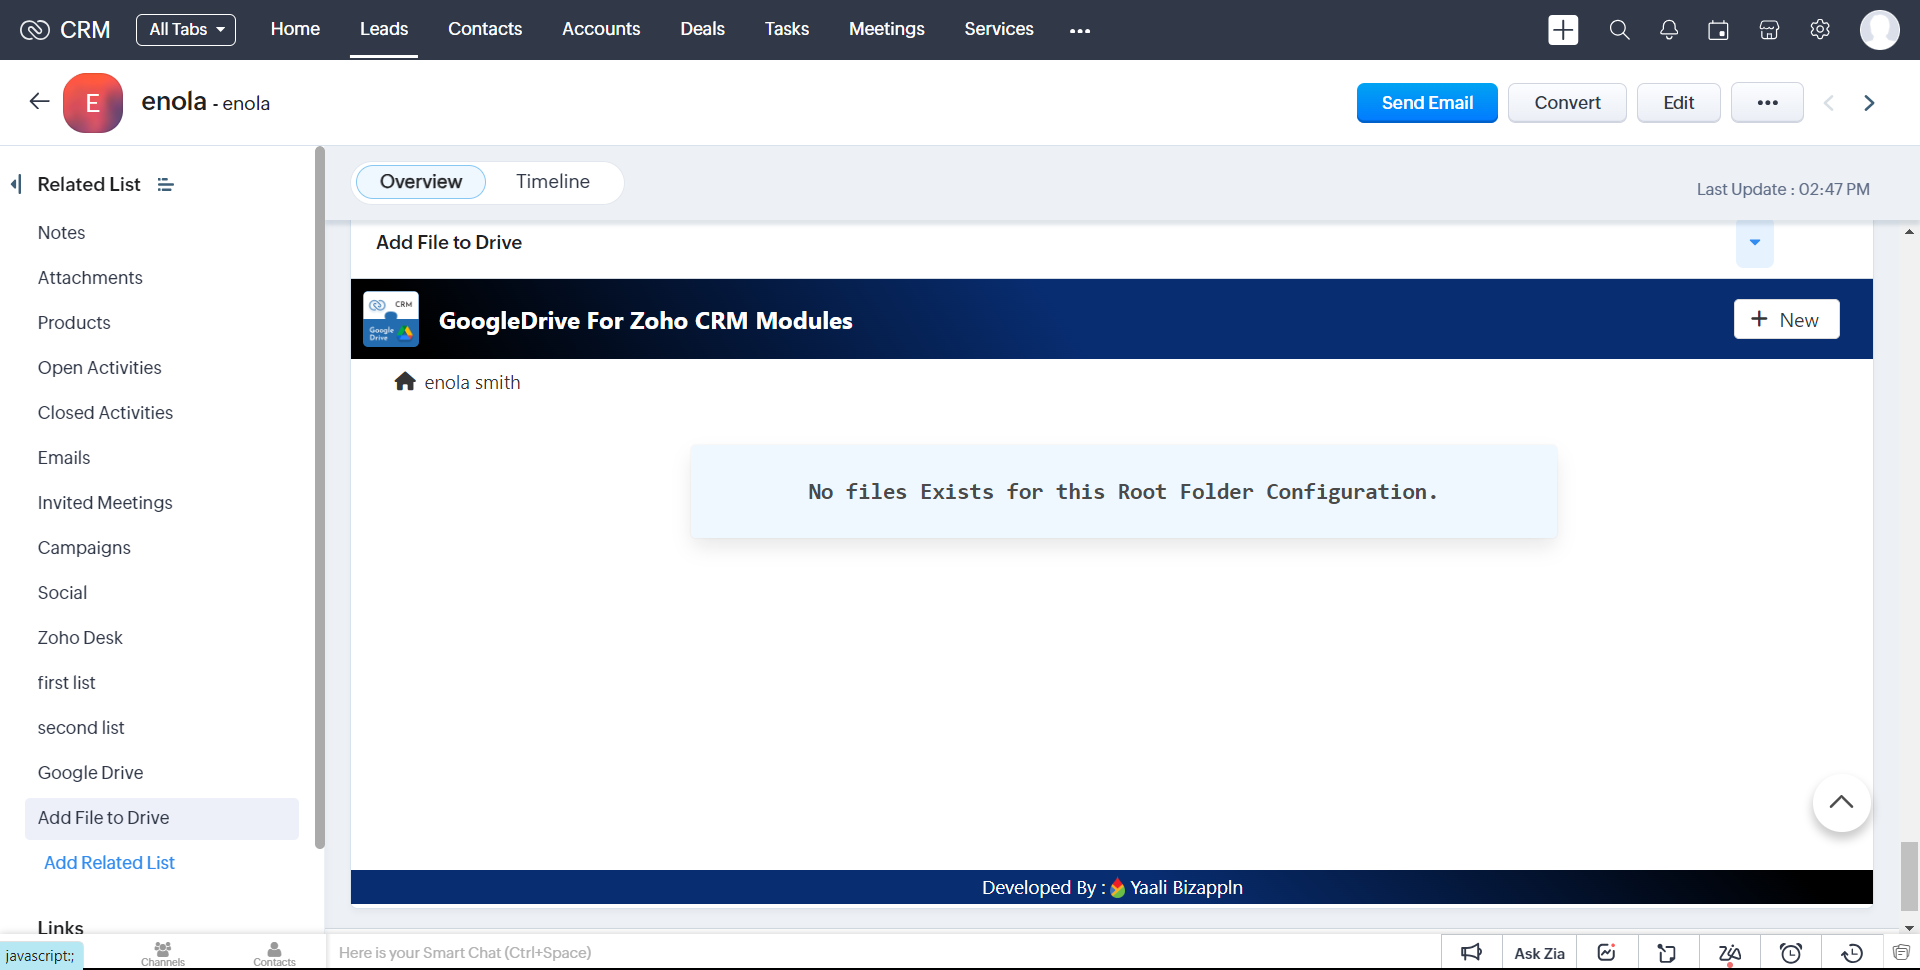Go back using the left arrow
1920x970 pixels.
39,102
